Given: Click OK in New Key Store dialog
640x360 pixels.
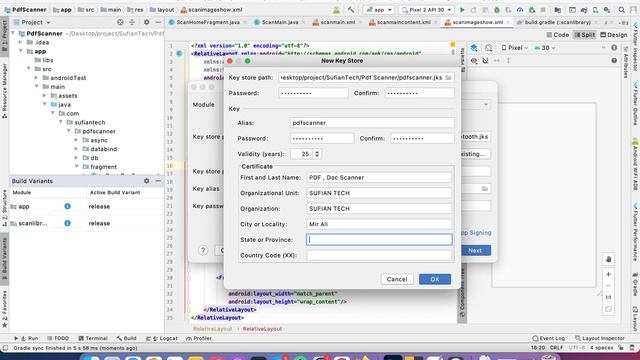Looking at the screenshot, I should click(x=435, y=279).
